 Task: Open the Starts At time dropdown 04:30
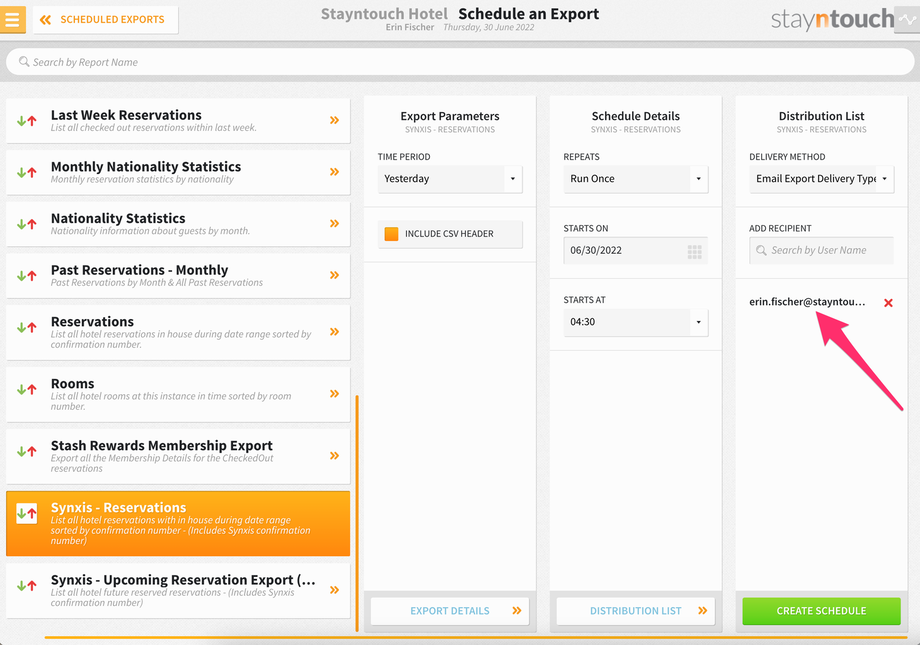coord(635,322)
